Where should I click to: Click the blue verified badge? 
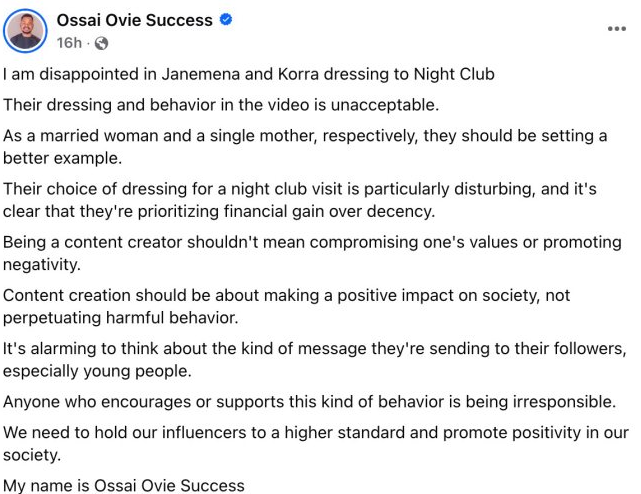pyautogui.click(x=226, y=20)
